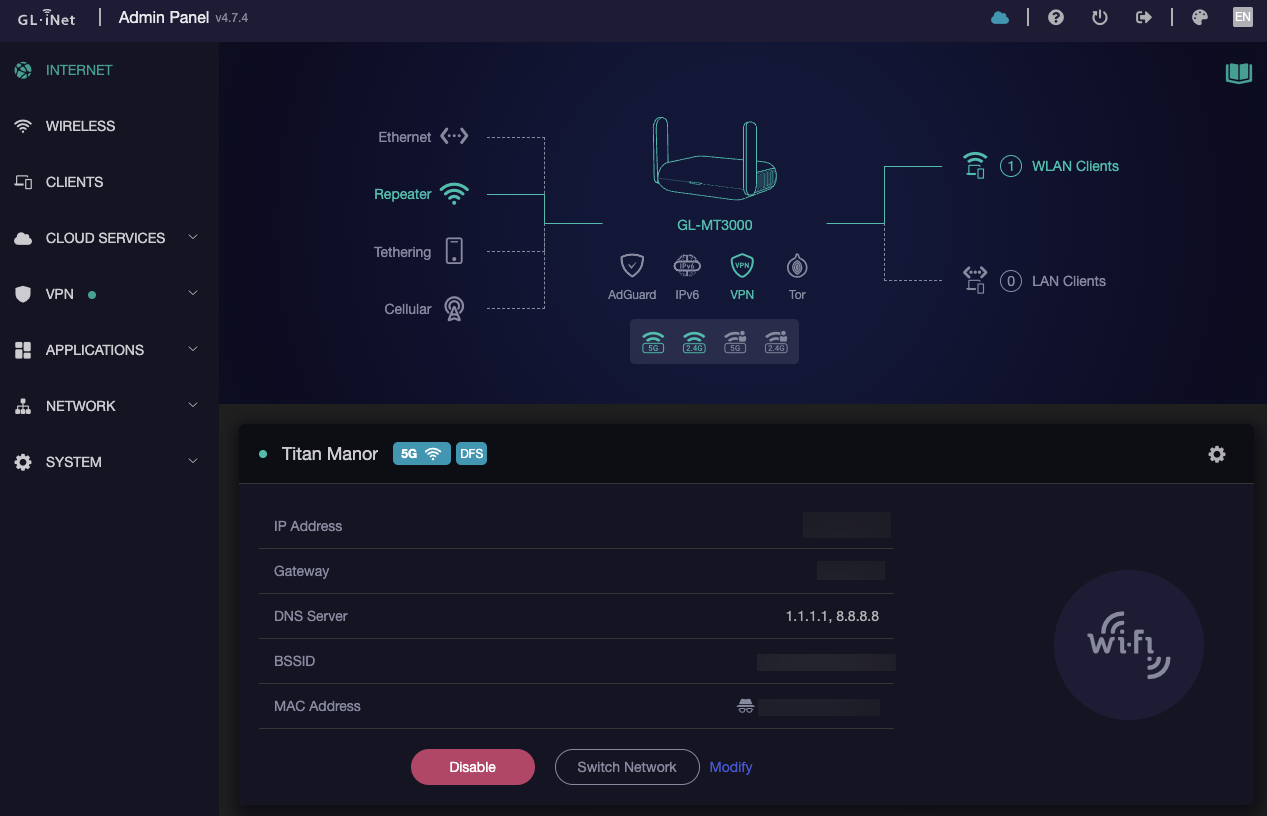The width and height of the screenshot is (1267, 816).
Task: Click the large Wi-Fi logo circle
Action: pyautogui.click(x=1129, y=645)
